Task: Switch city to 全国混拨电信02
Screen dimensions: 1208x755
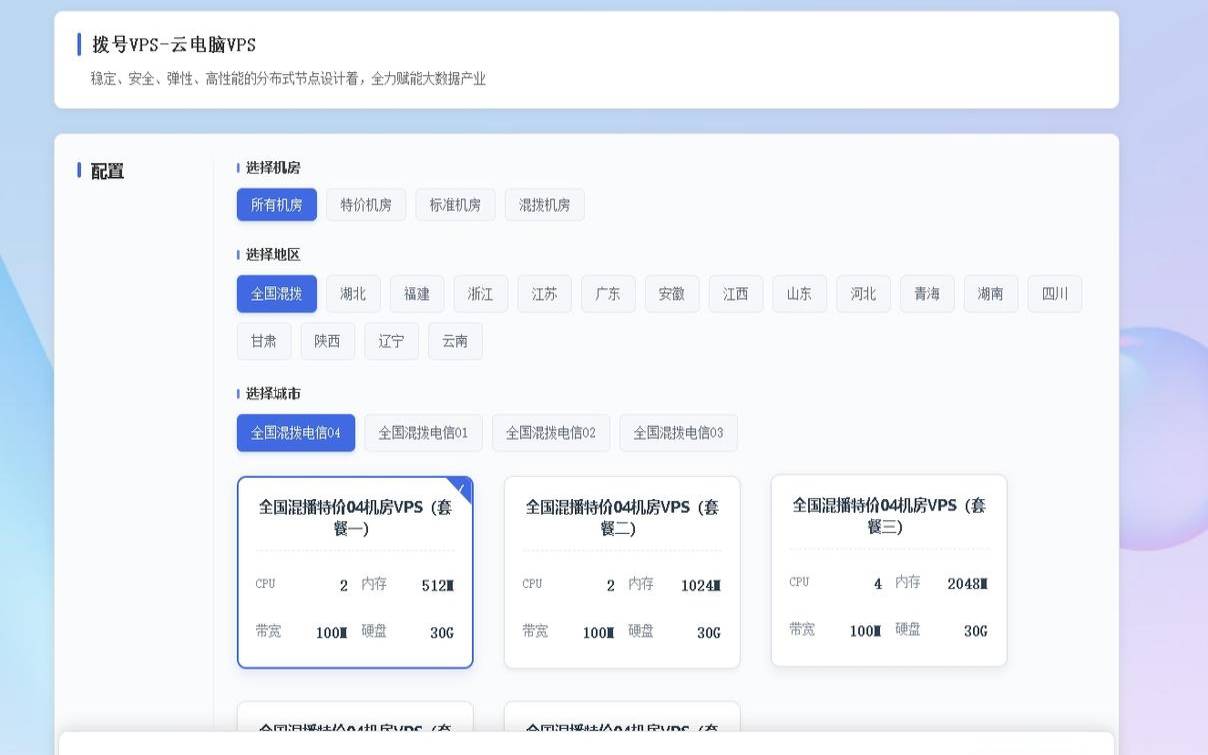Action: coord(551,432)
